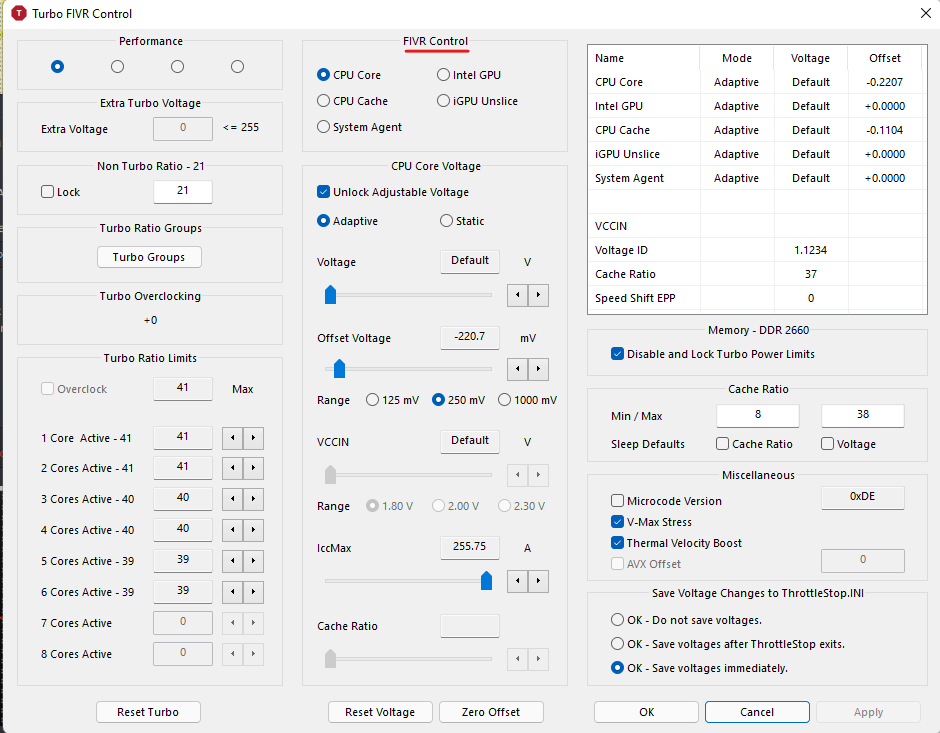The width and height of the screenshot is (940, 733).
Task: Increase the 6 Cores Active ratio arrow
Action: coord(254,592)
